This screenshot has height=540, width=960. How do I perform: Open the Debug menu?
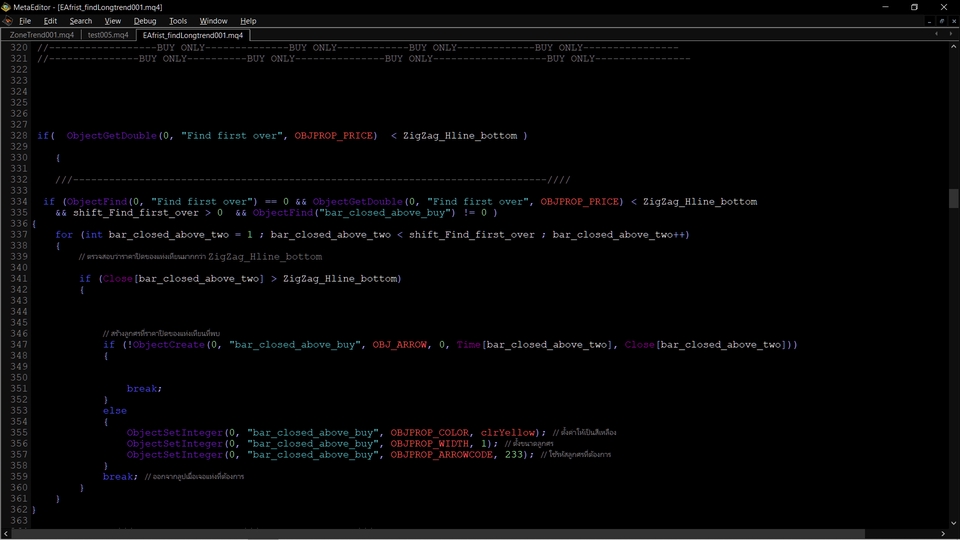[145, 21]
